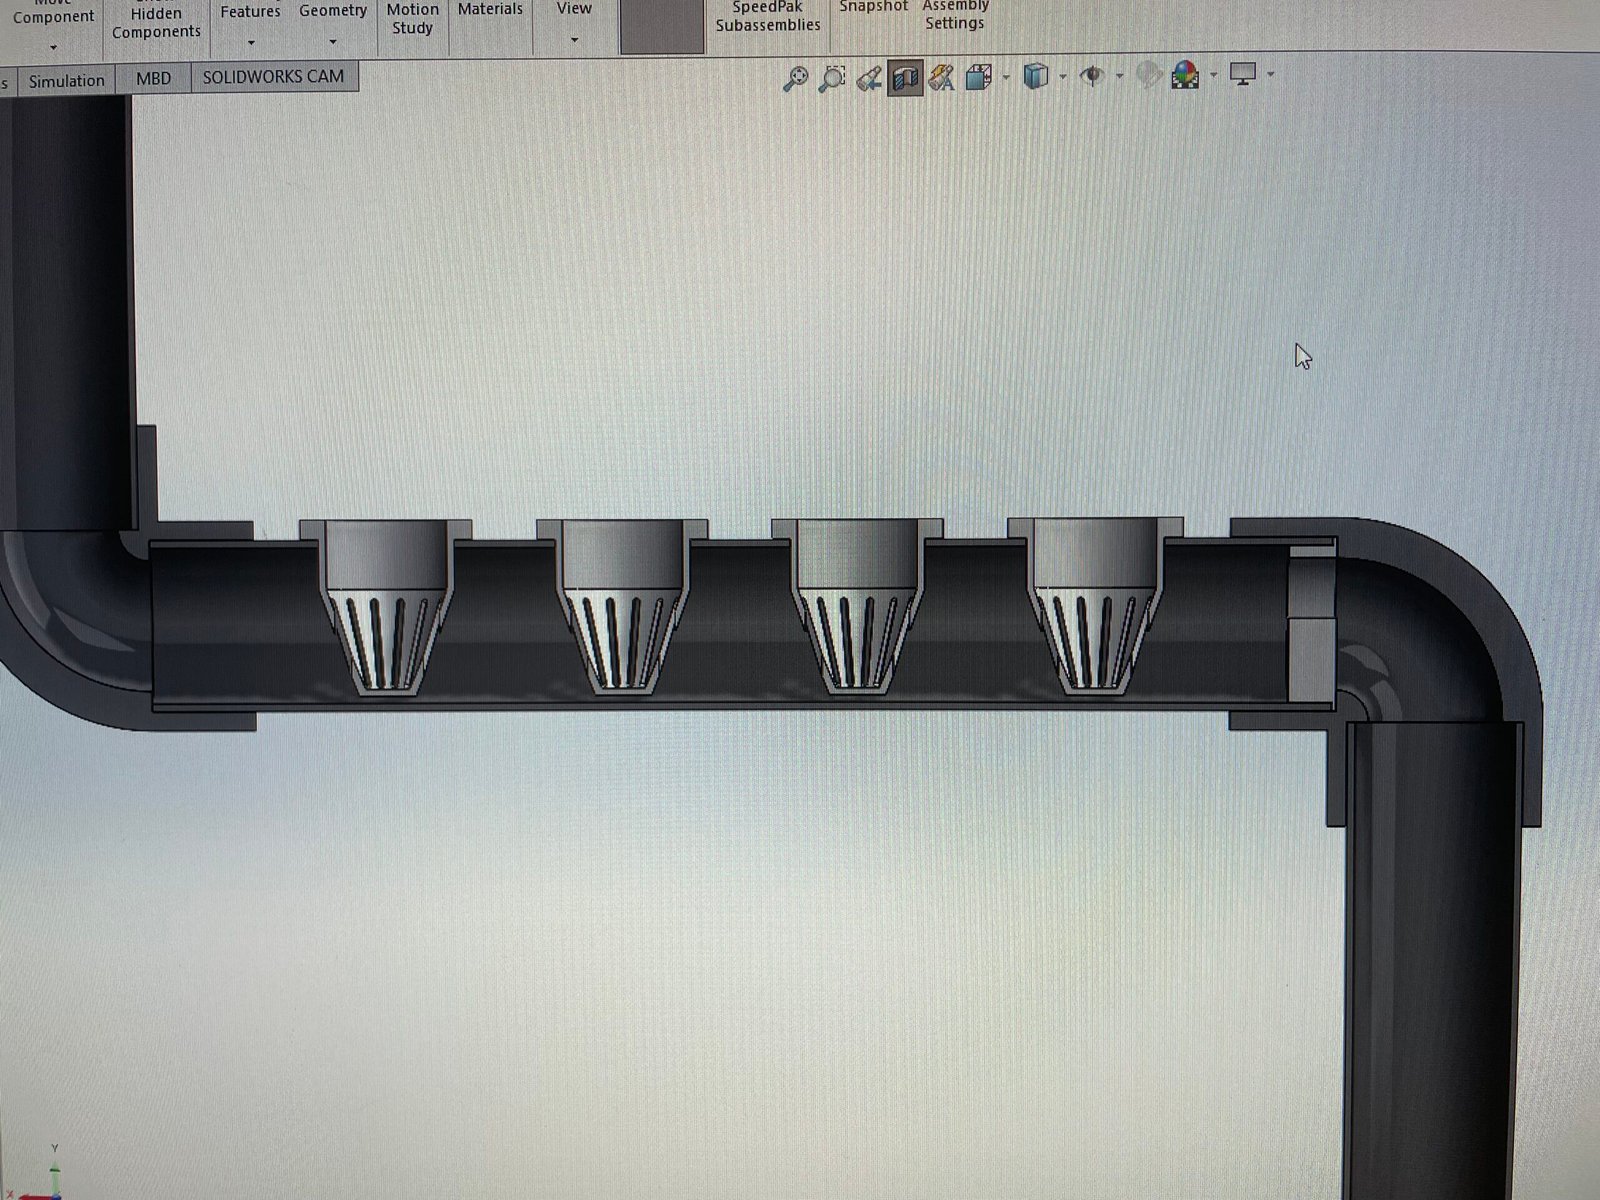Click the Apply Scene color icon
The image size is (1600, 1200).
click(1186, 75)
